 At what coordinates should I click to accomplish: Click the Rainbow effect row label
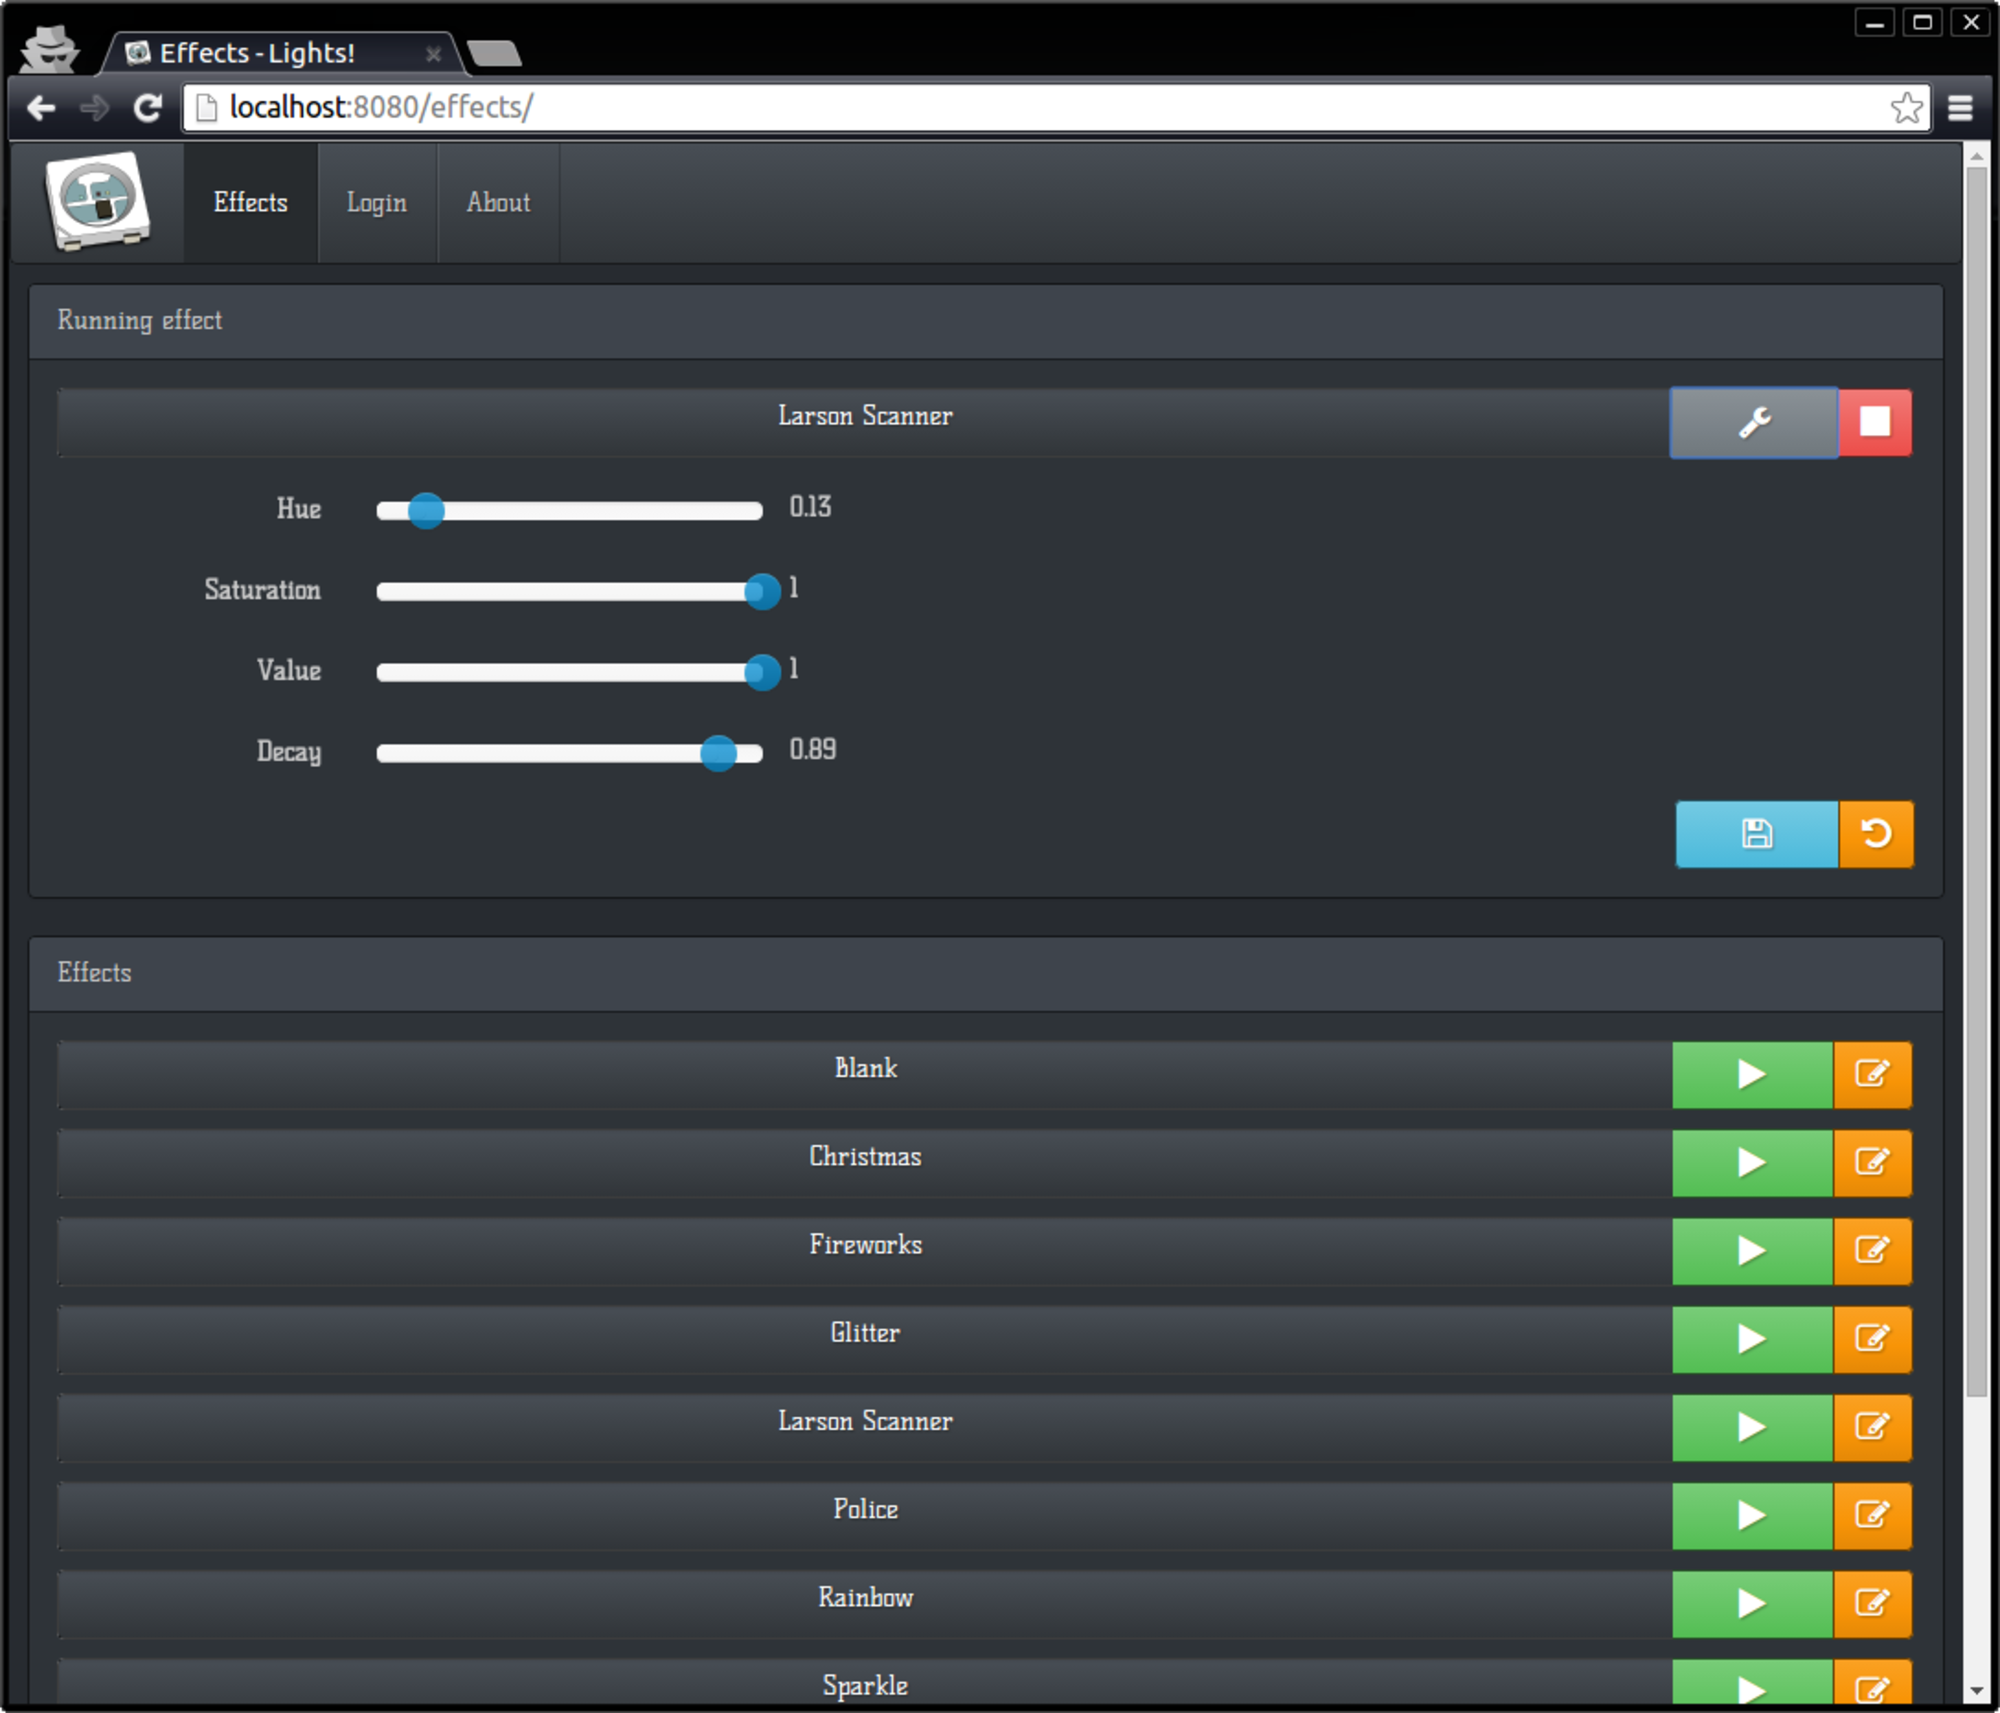tap(865, 1597)
